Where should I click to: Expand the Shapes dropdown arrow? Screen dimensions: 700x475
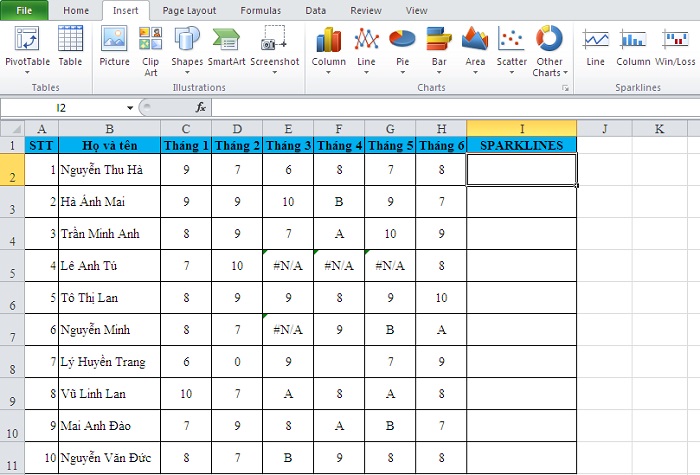[187, 72]
